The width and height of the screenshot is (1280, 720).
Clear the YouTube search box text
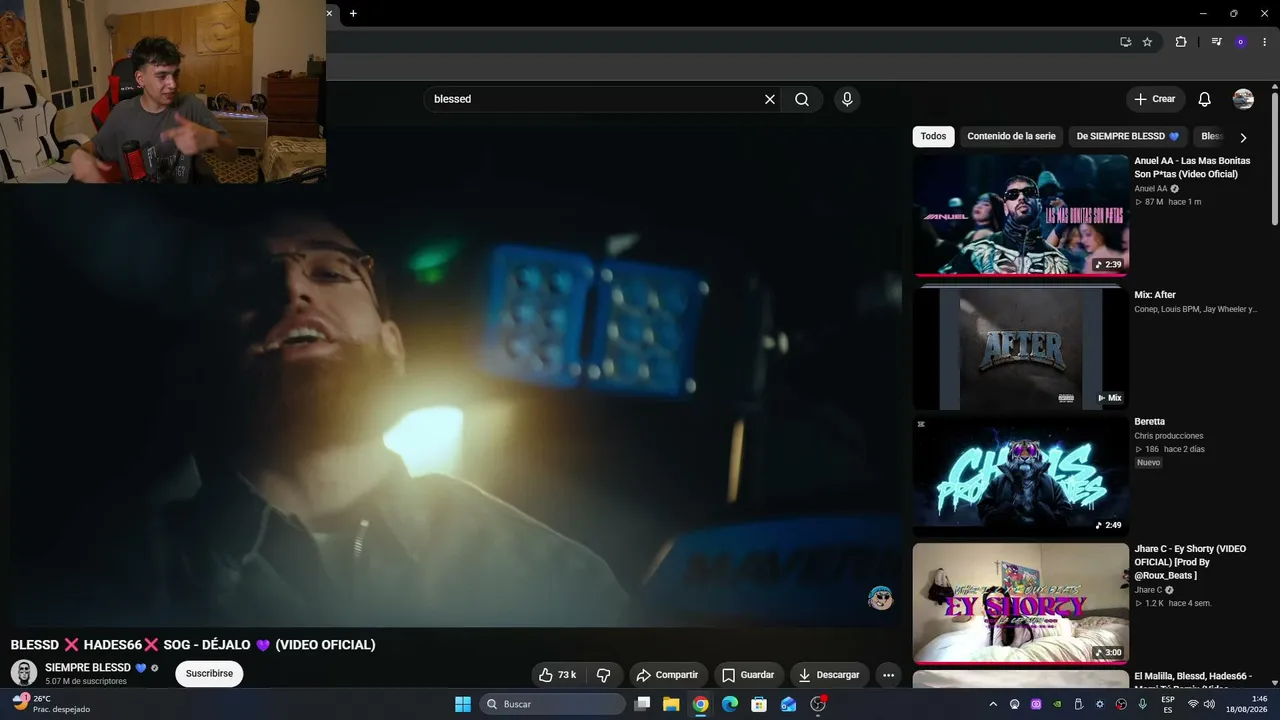pyautogui.click(x=770, y=99)
